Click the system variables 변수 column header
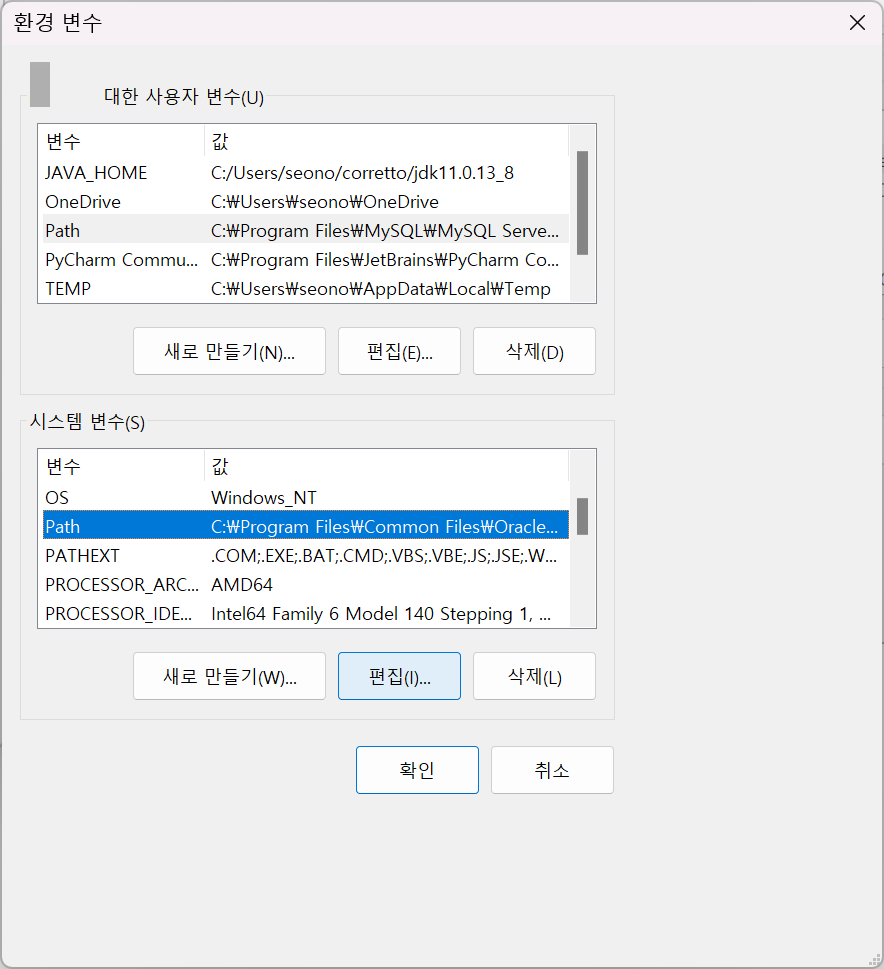 click(123, 467)
